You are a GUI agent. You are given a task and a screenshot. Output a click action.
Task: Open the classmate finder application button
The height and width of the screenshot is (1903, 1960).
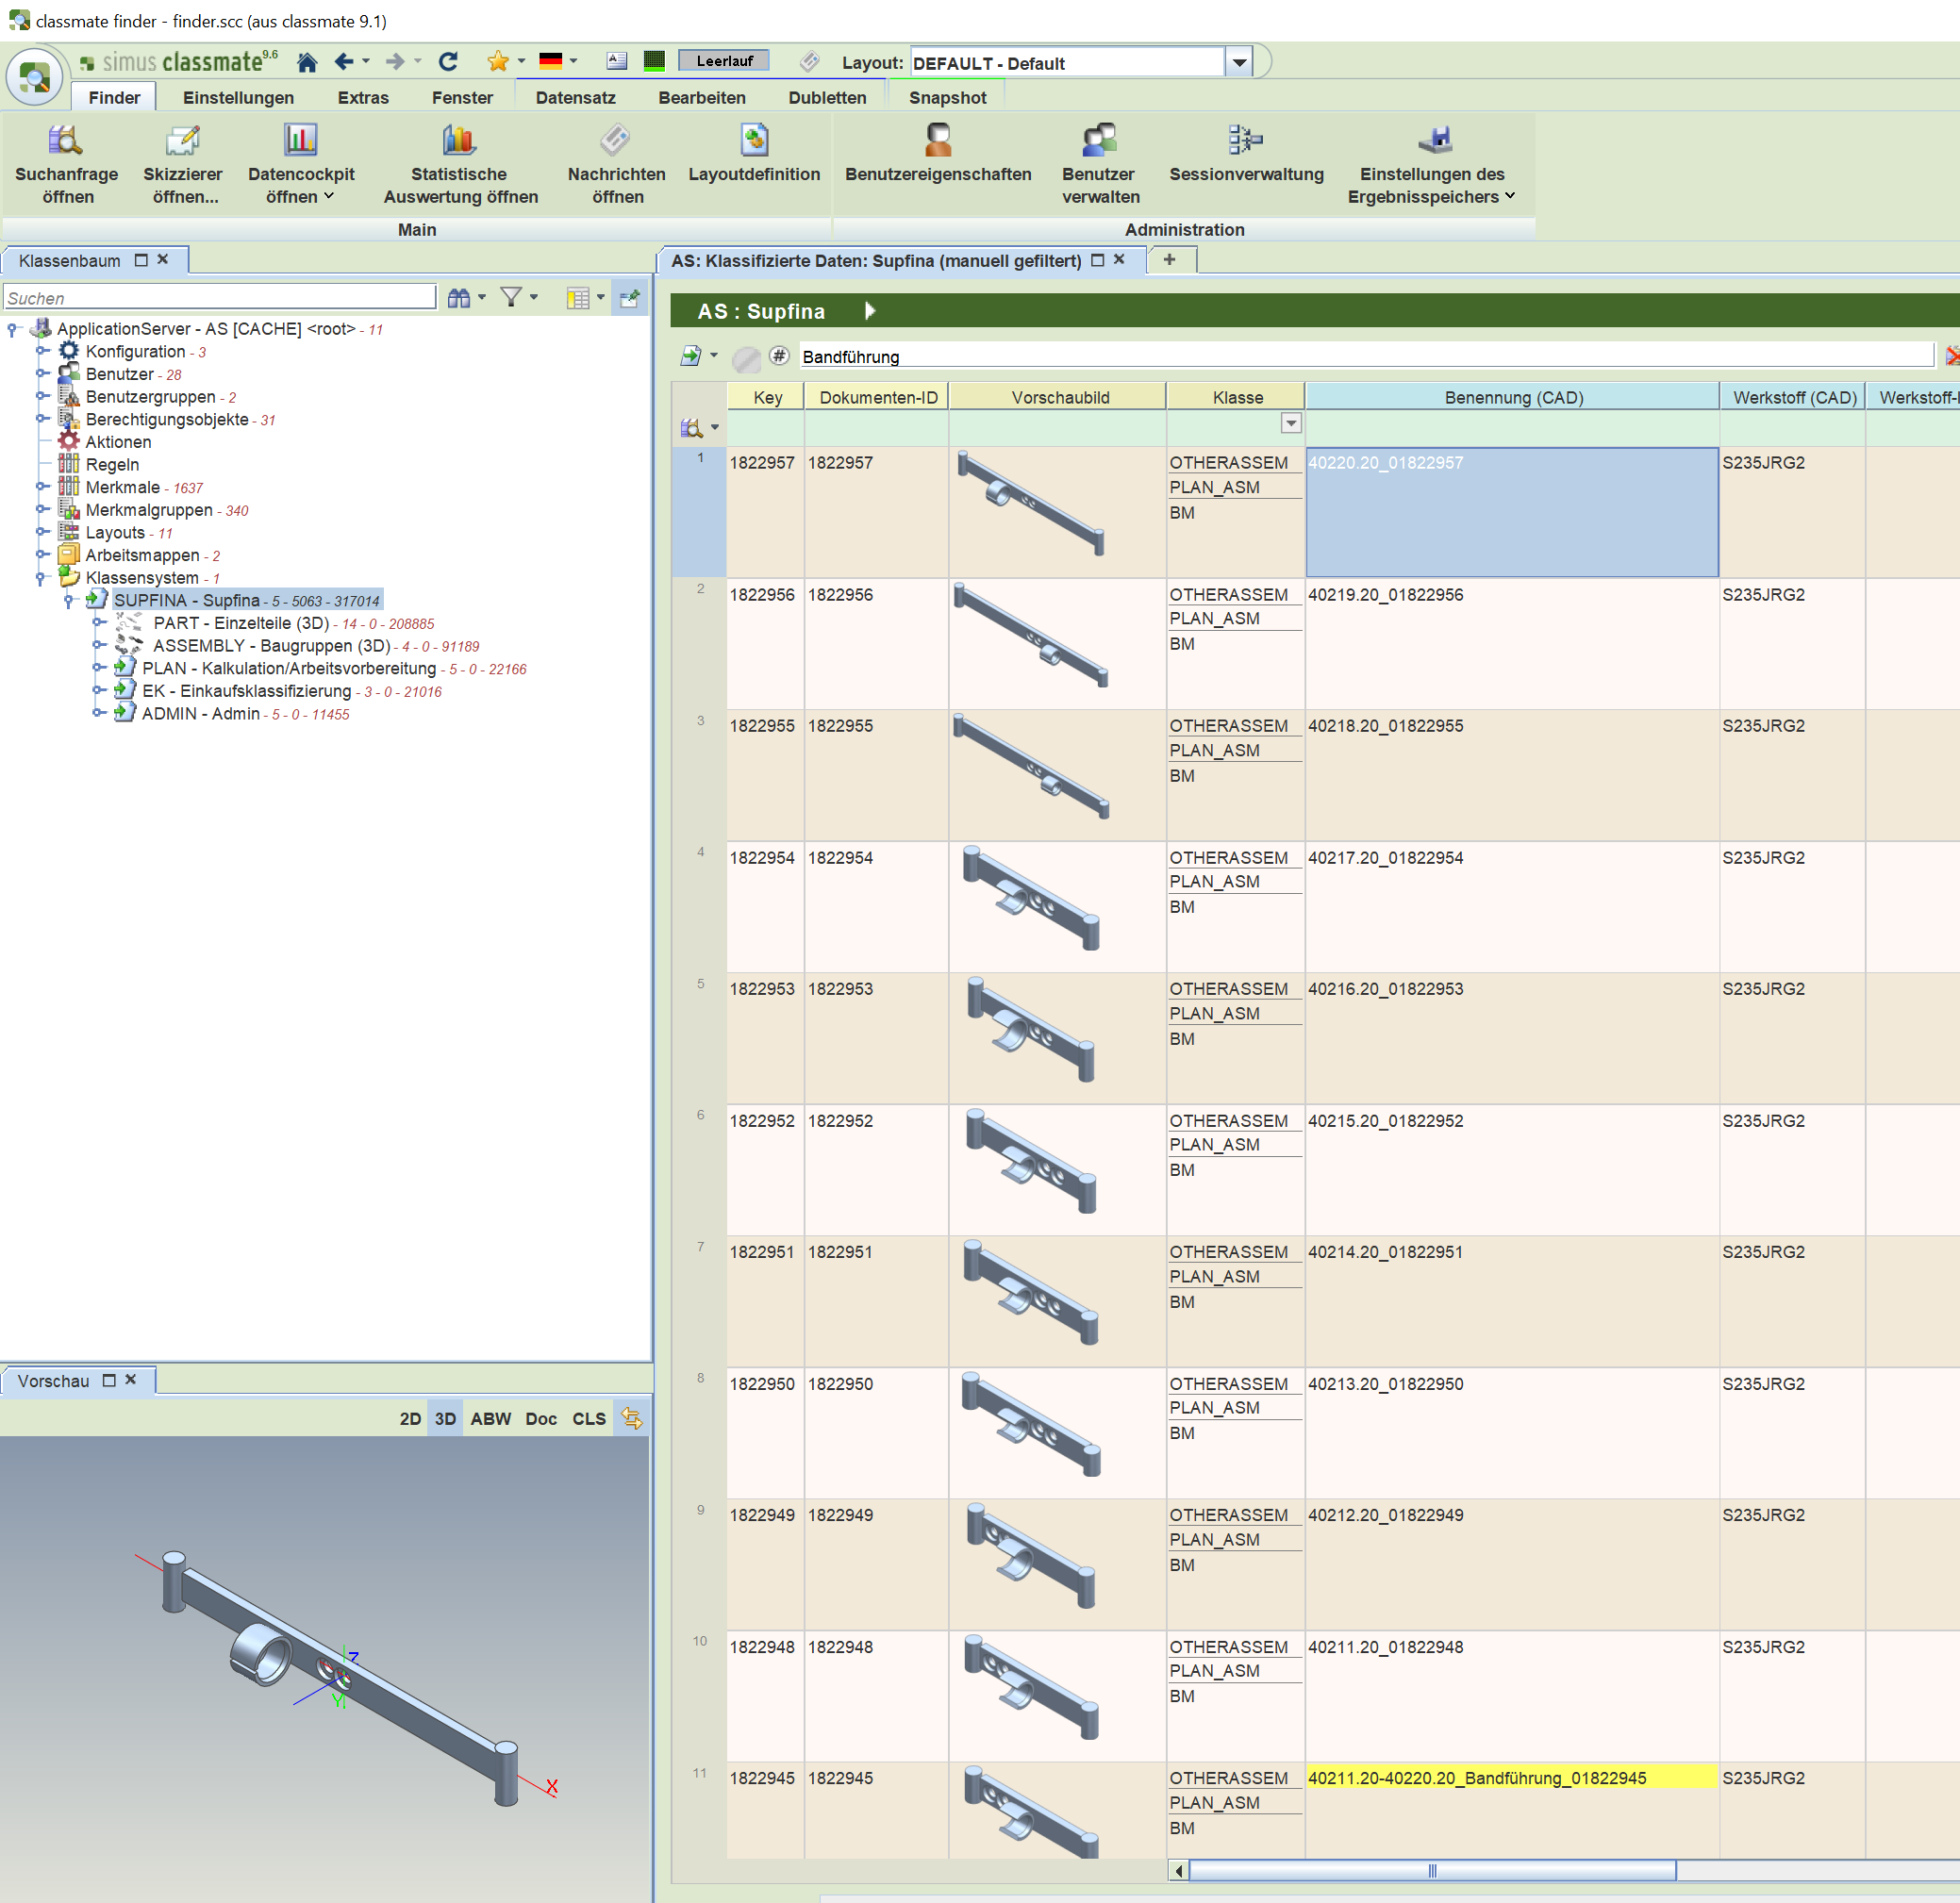[x=35, y=77]
